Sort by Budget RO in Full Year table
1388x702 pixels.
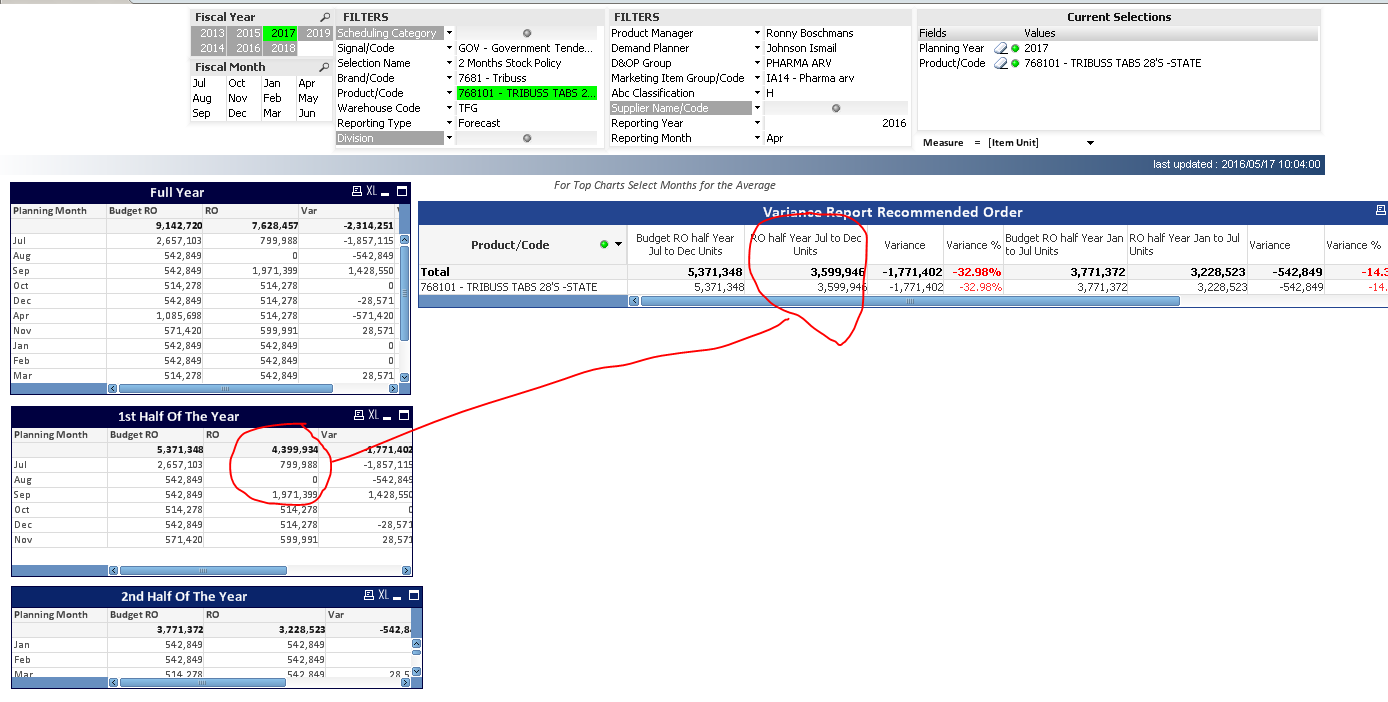coord(155,211)
